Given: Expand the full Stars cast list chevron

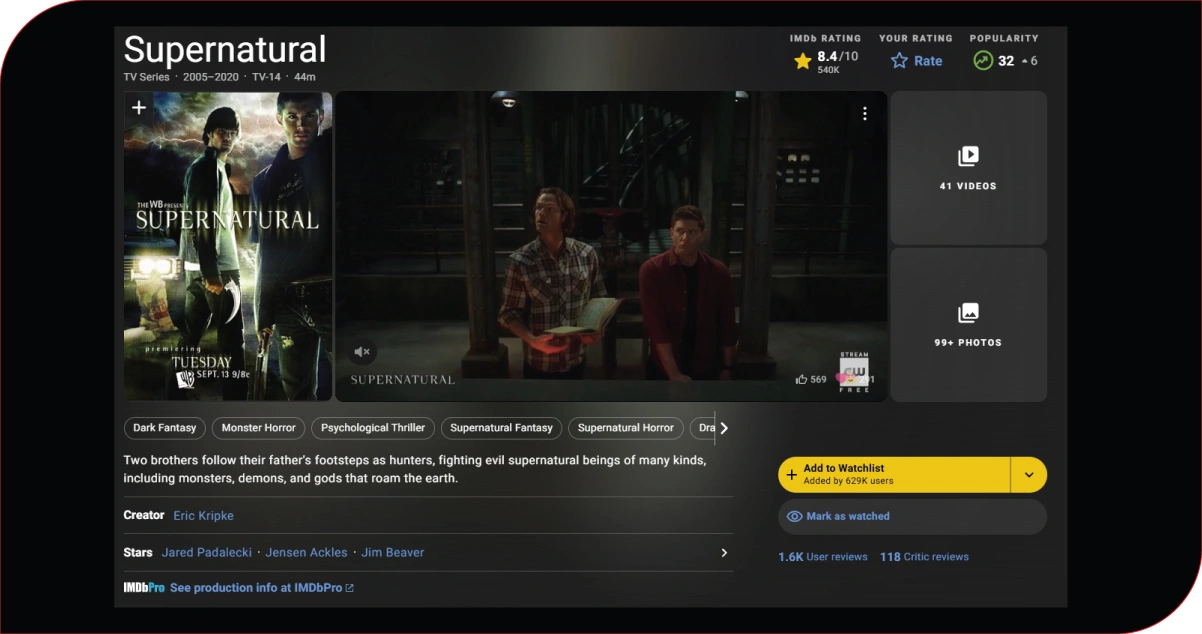Looking at the screenshot, I should (x=724, y=553).
